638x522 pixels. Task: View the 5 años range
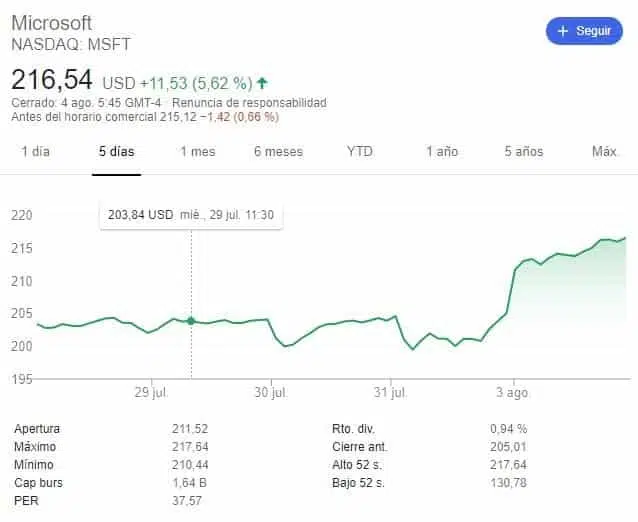pos(524,152)
